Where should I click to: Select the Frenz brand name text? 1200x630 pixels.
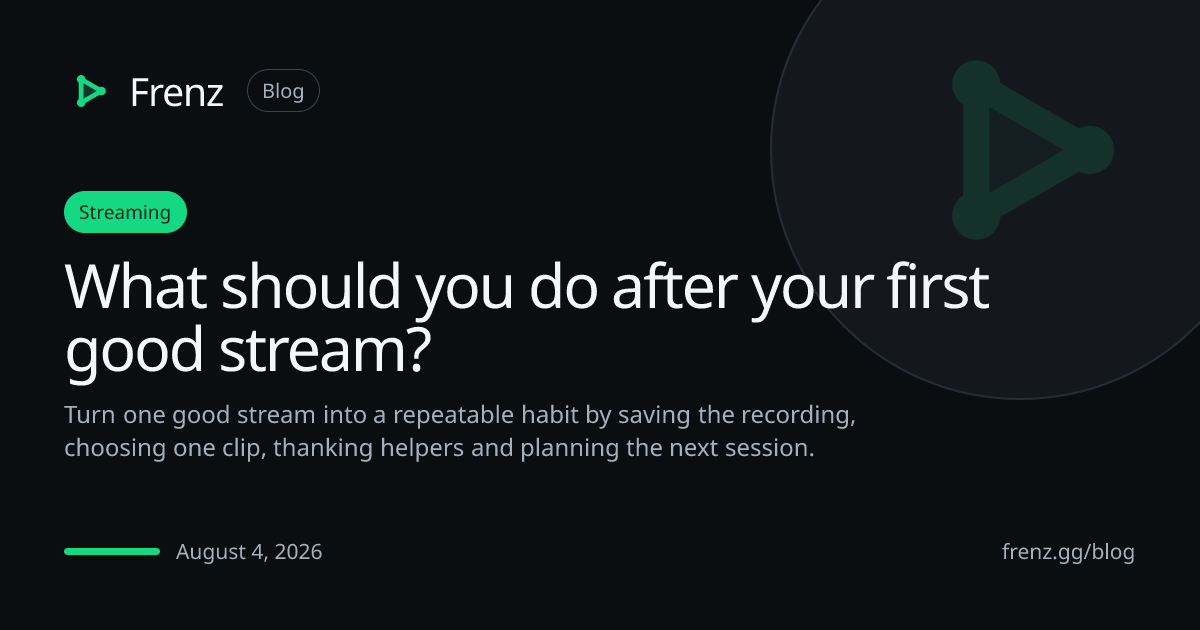point(177,92)
